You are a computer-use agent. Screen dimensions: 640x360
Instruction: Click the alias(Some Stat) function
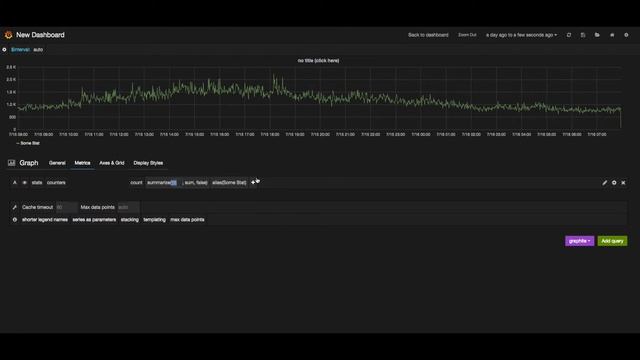[229, 183]
